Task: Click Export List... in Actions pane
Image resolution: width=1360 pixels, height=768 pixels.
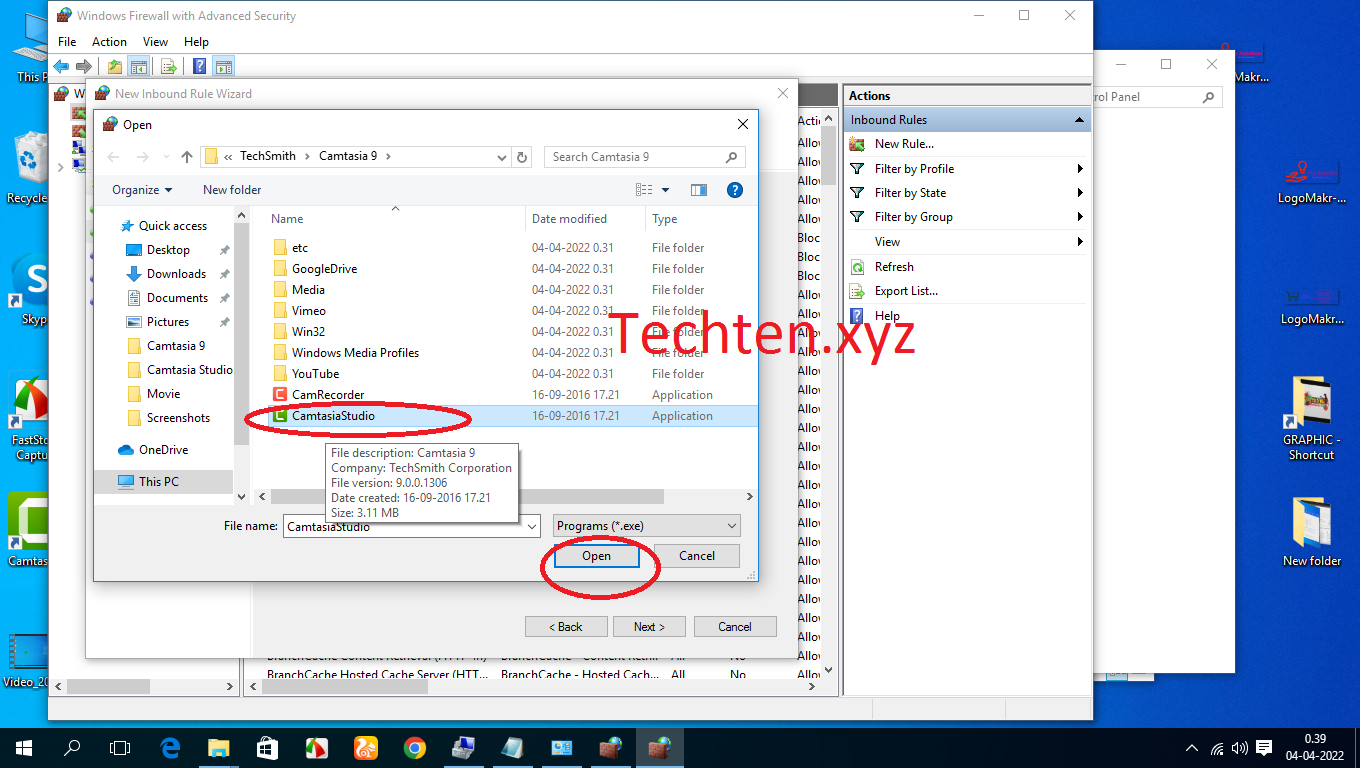Action: click(x=906, y=291)
